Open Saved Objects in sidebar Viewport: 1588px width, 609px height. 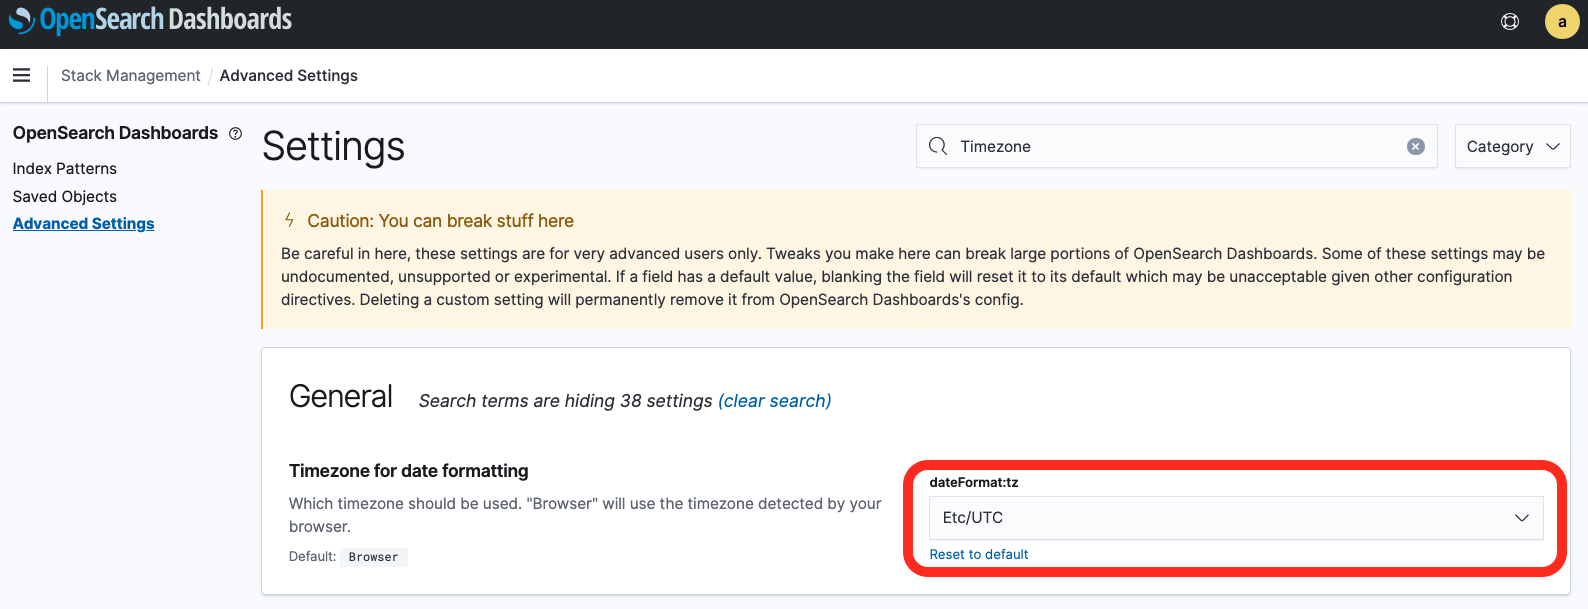click(x=65, y=197)
